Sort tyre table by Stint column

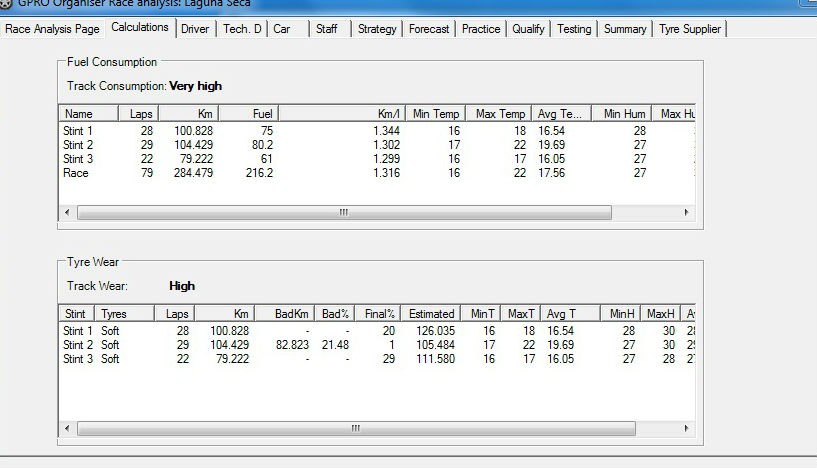[76, 314]
